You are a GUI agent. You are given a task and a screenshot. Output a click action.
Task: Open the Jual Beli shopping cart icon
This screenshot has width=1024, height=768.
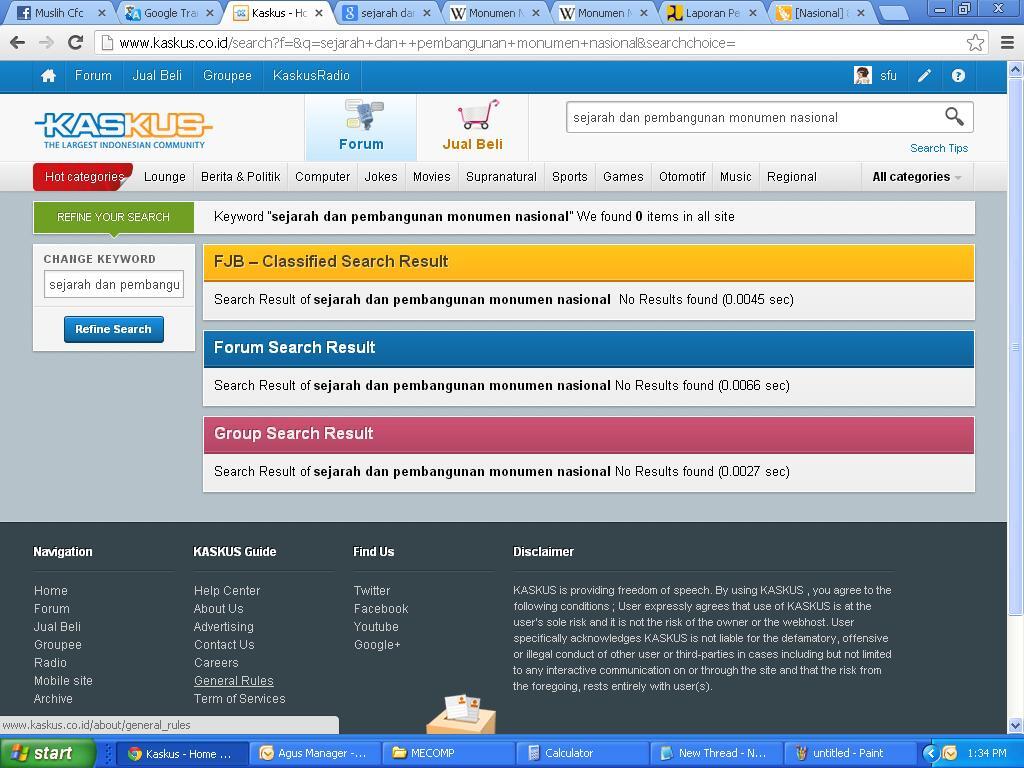[477, 115]
